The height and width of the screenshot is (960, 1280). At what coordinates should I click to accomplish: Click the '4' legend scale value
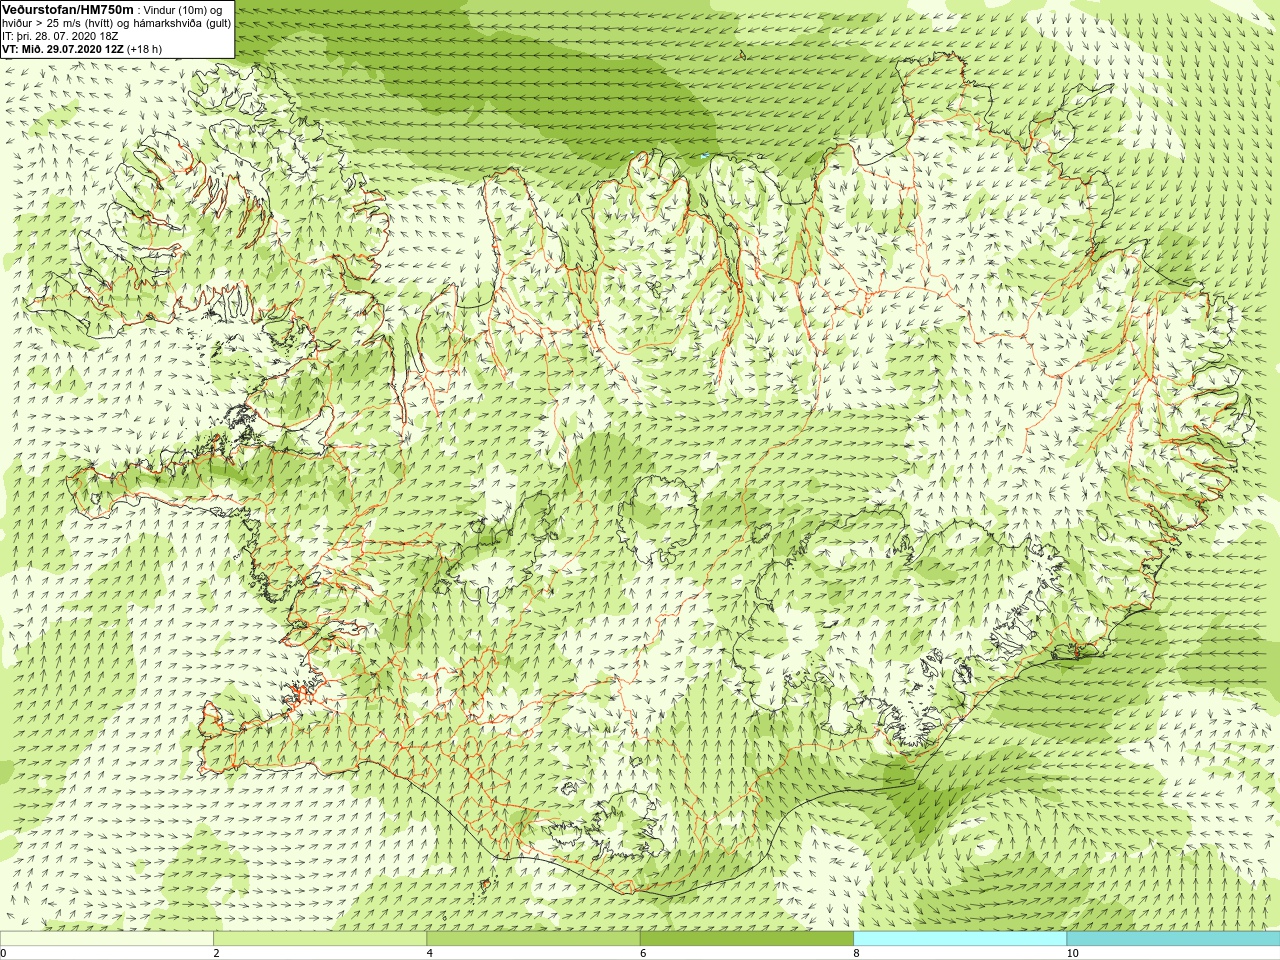pos(429,953)
